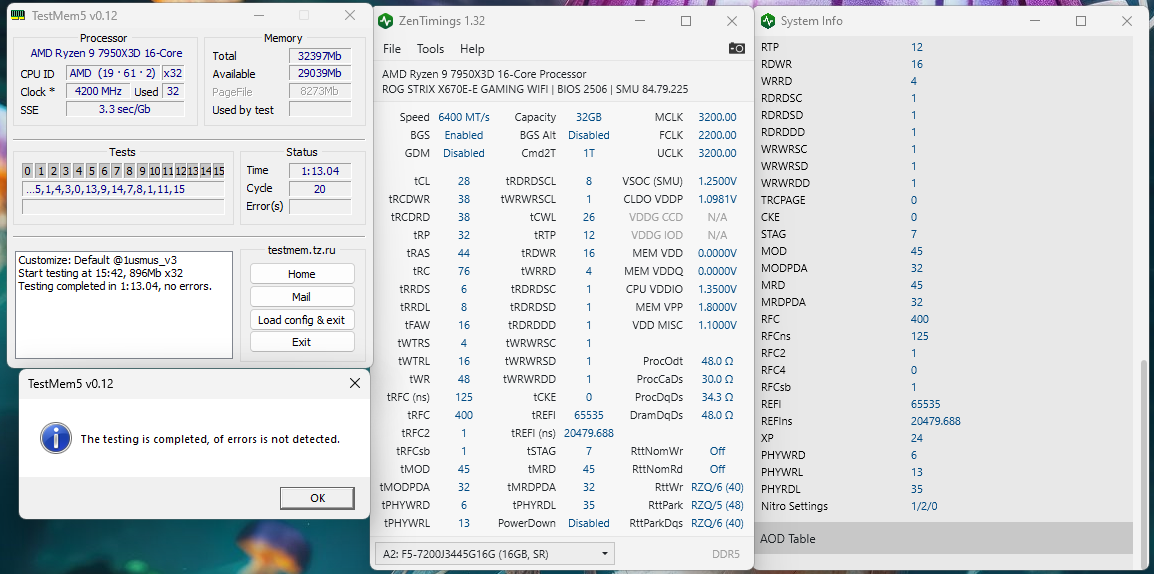Click the ProcOdt 48.0 Ω value
This screenshot has width=1154, height=574.
coord(717,361)
